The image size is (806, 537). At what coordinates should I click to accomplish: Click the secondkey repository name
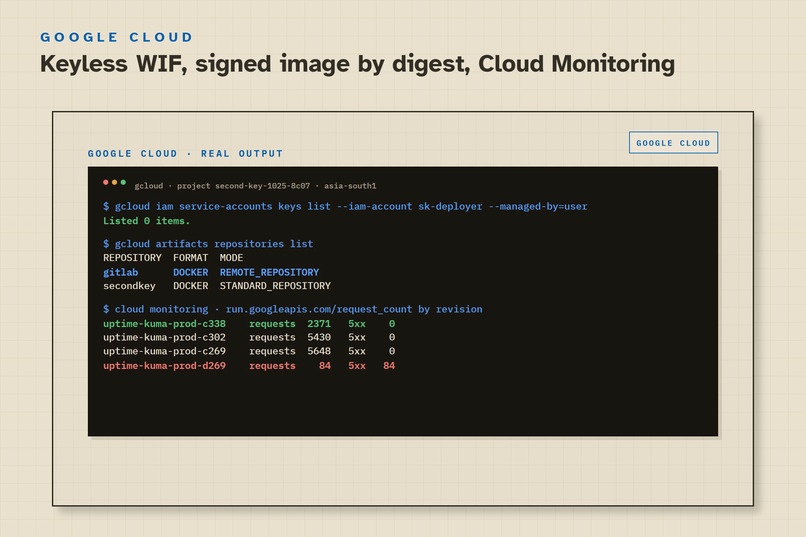coord(129,286)
